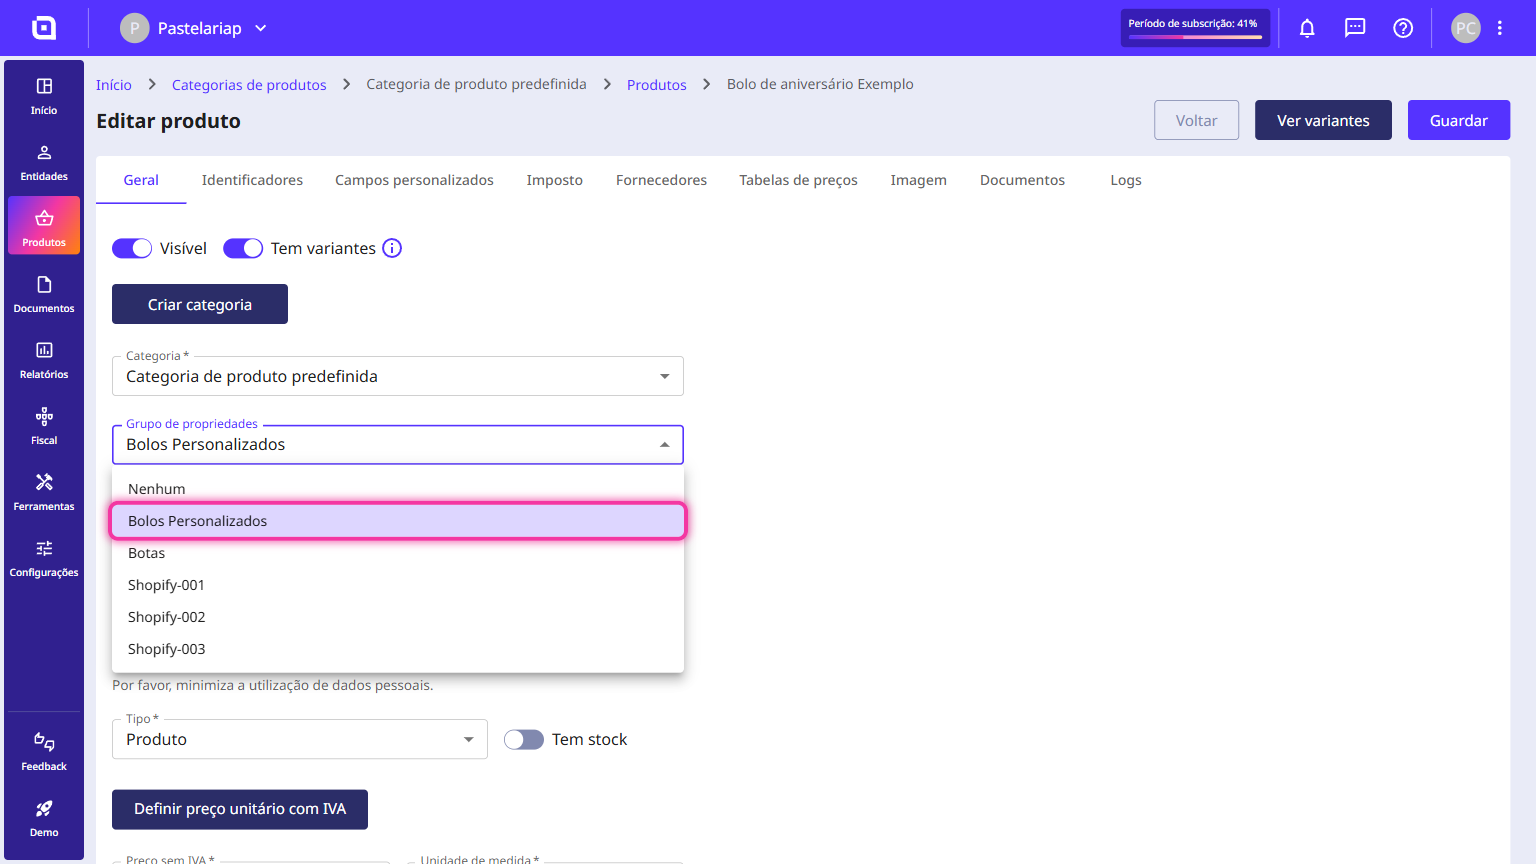1536x864 pixels.
Task: Open Configurações in the sidebar
Action: pos(44,558)
